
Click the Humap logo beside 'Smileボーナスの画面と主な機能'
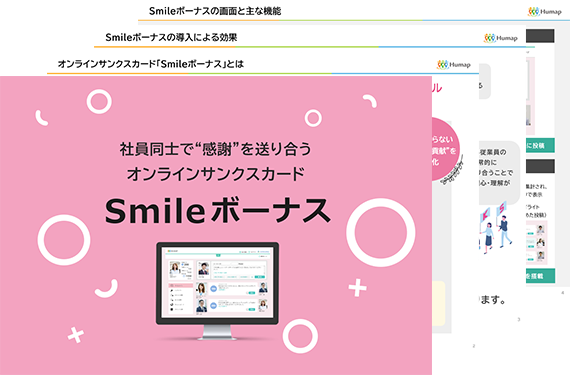(x=545, y=12)
